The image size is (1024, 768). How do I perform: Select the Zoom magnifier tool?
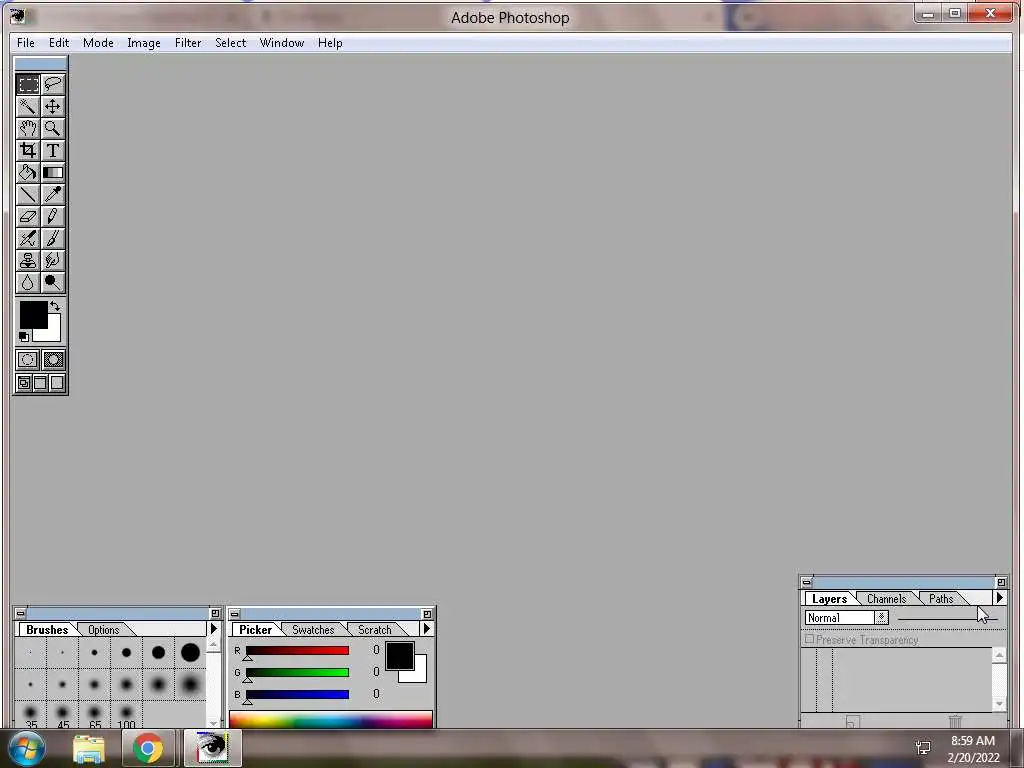53,129
